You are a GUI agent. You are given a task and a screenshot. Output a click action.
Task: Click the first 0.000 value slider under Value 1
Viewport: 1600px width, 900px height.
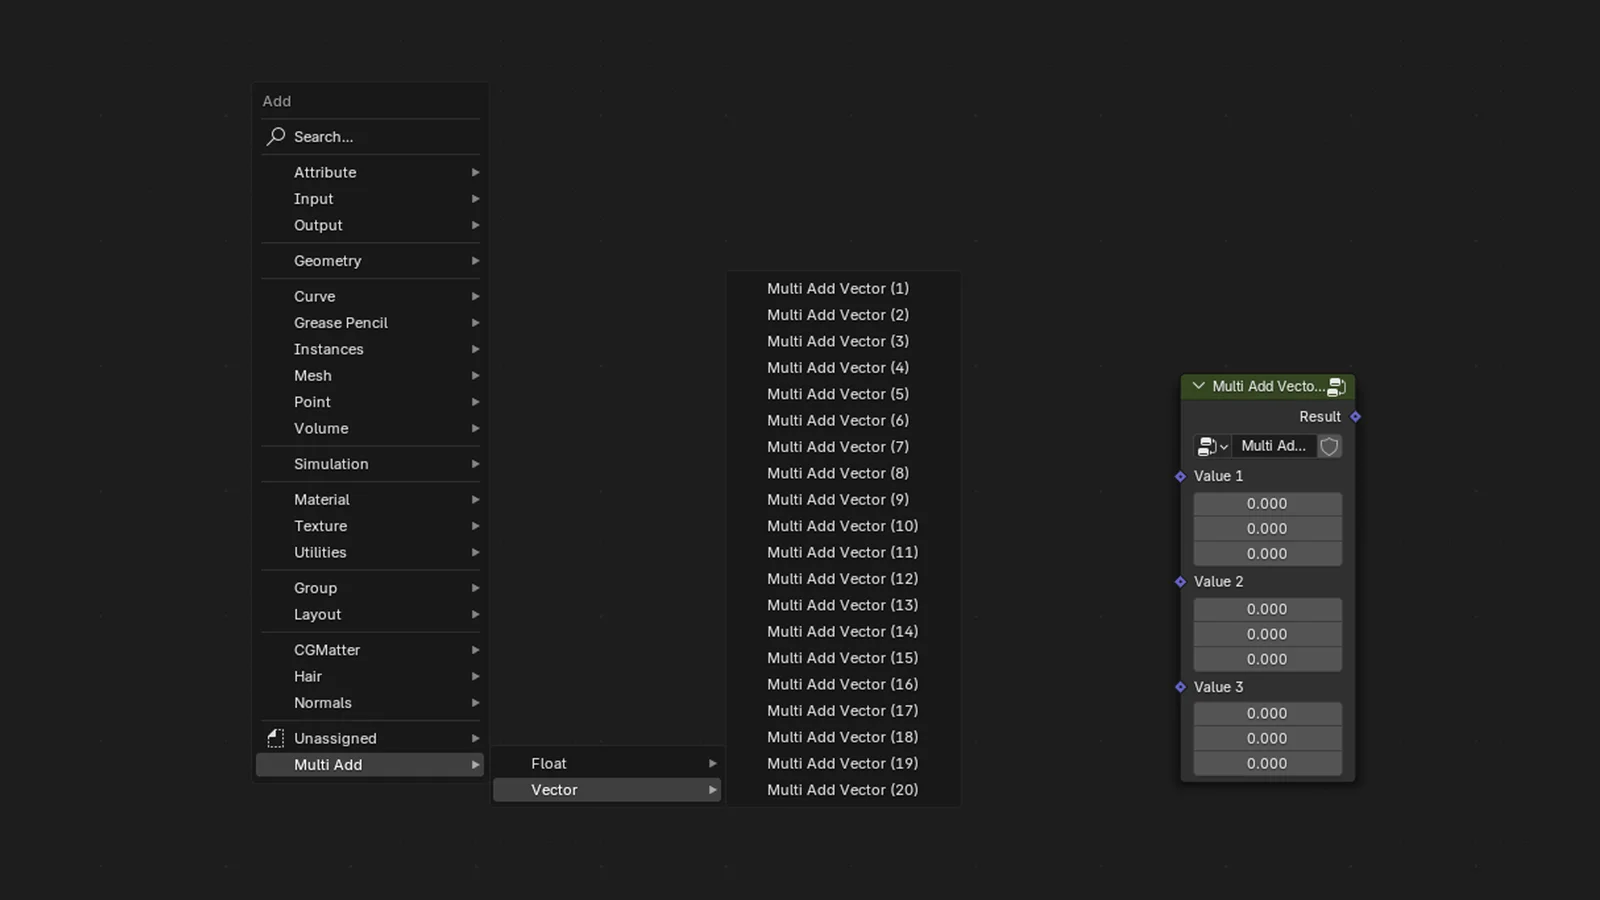point(1267,503)
